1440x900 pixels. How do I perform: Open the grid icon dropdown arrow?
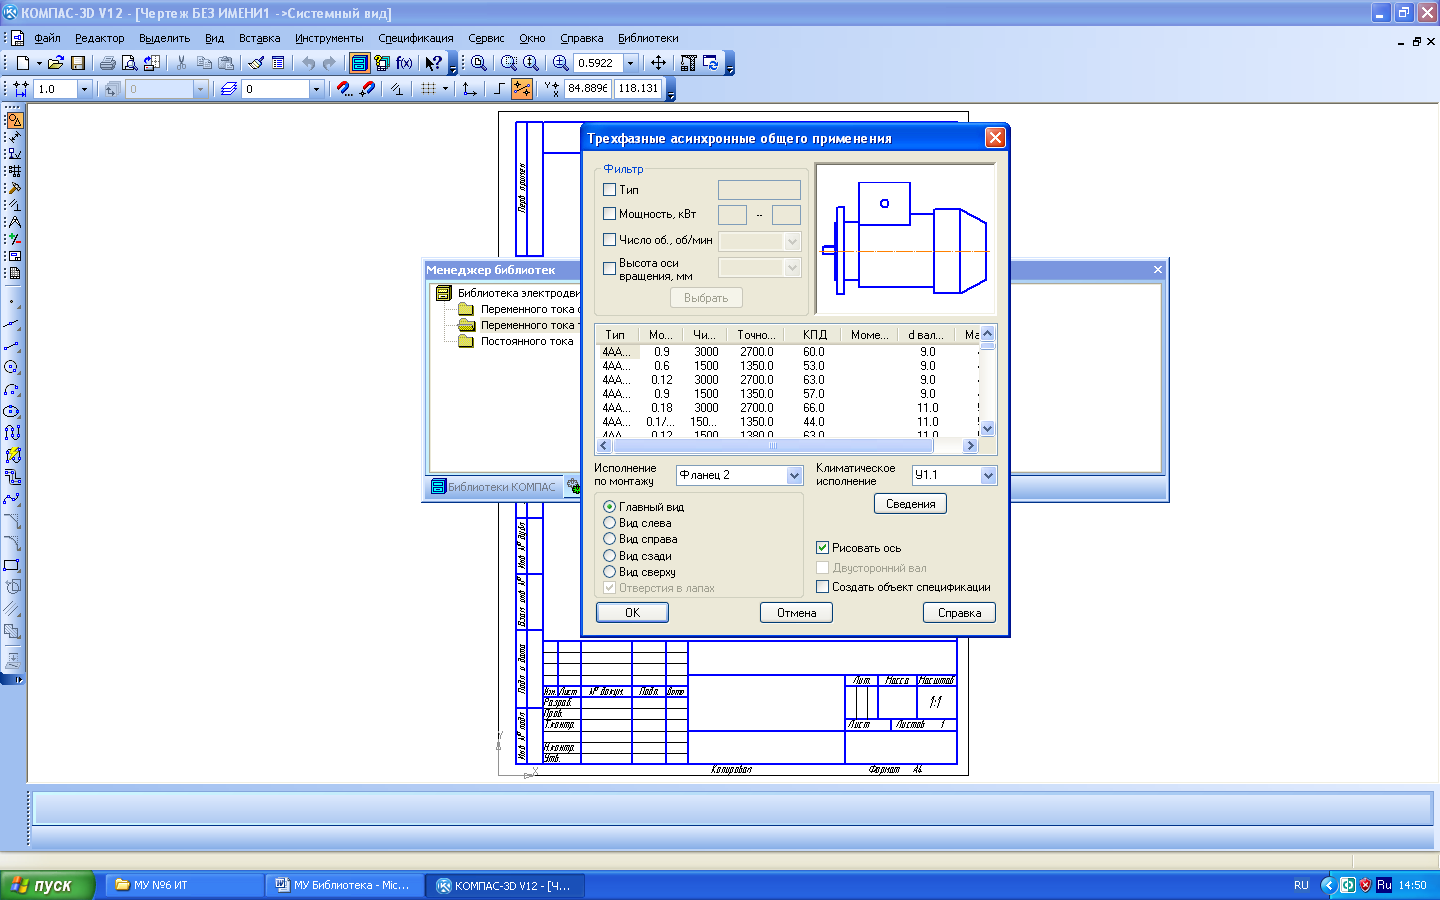coord(445,89)
